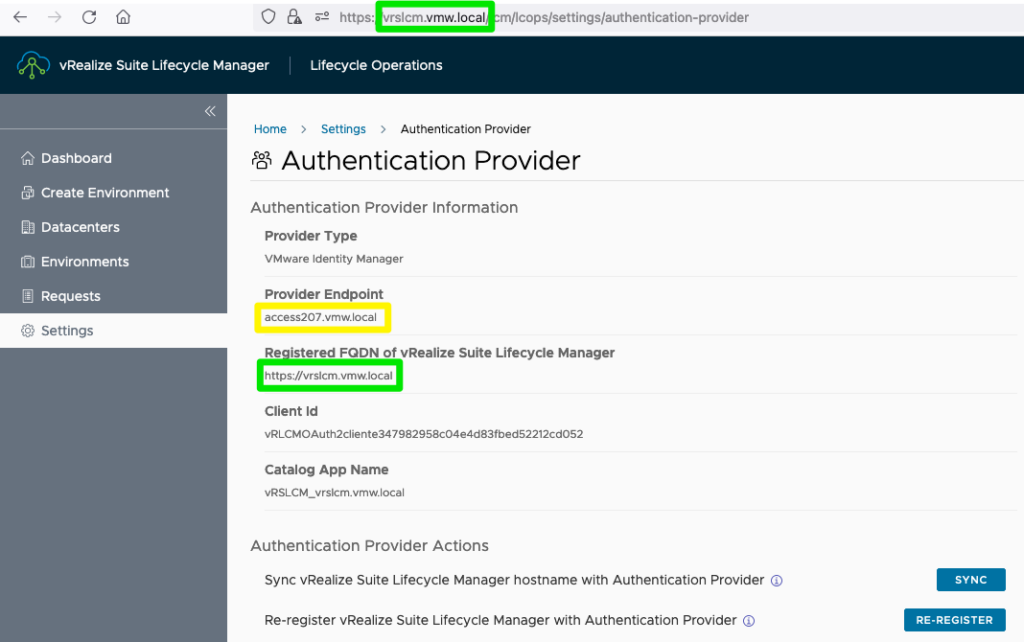Click the browser address bar URL
1024x642 pixels.
(x=543, y=18)
